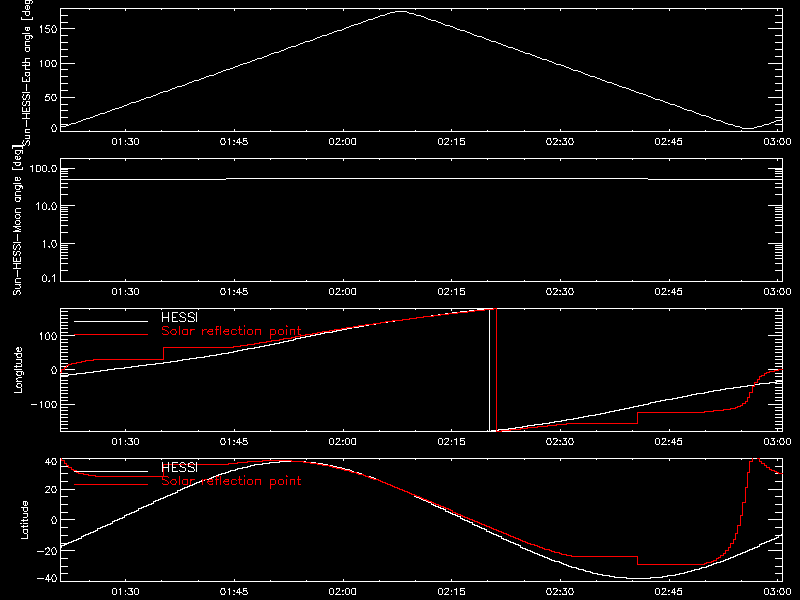The height and width of the screenshot is (600, 800).
Task: Click 01:45 under the Moon angle plot
Action: tap(234, 292)
